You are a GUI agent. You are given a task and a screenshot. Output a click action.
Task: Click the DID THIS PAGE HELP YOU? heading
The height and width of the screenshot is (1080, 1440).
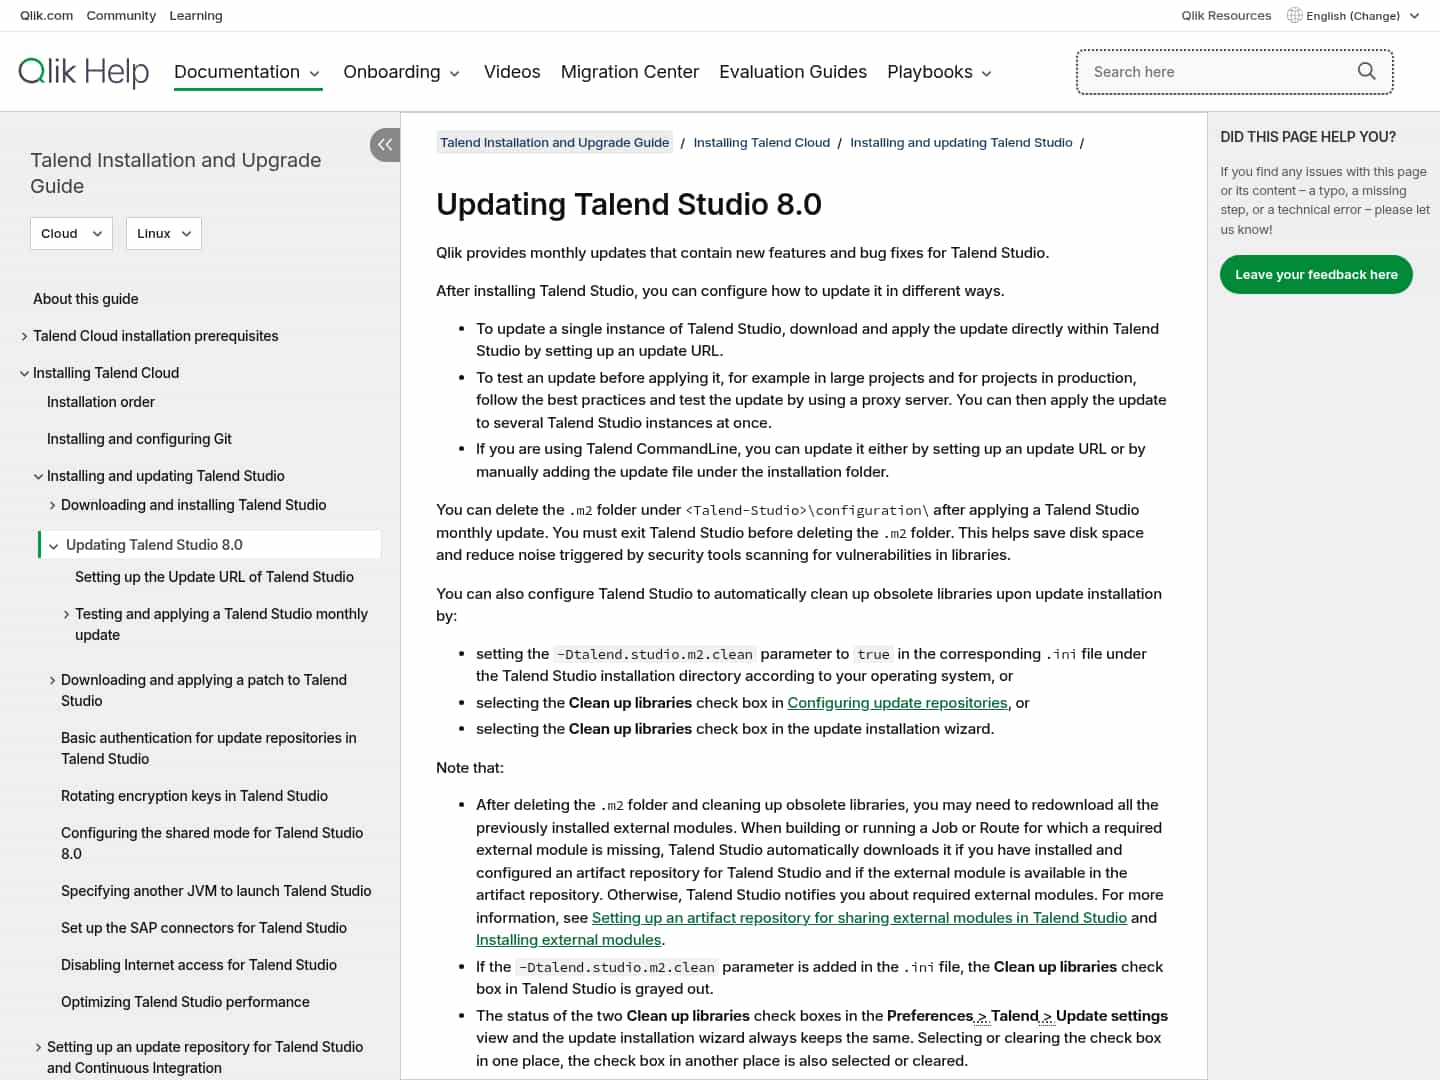1308,137
